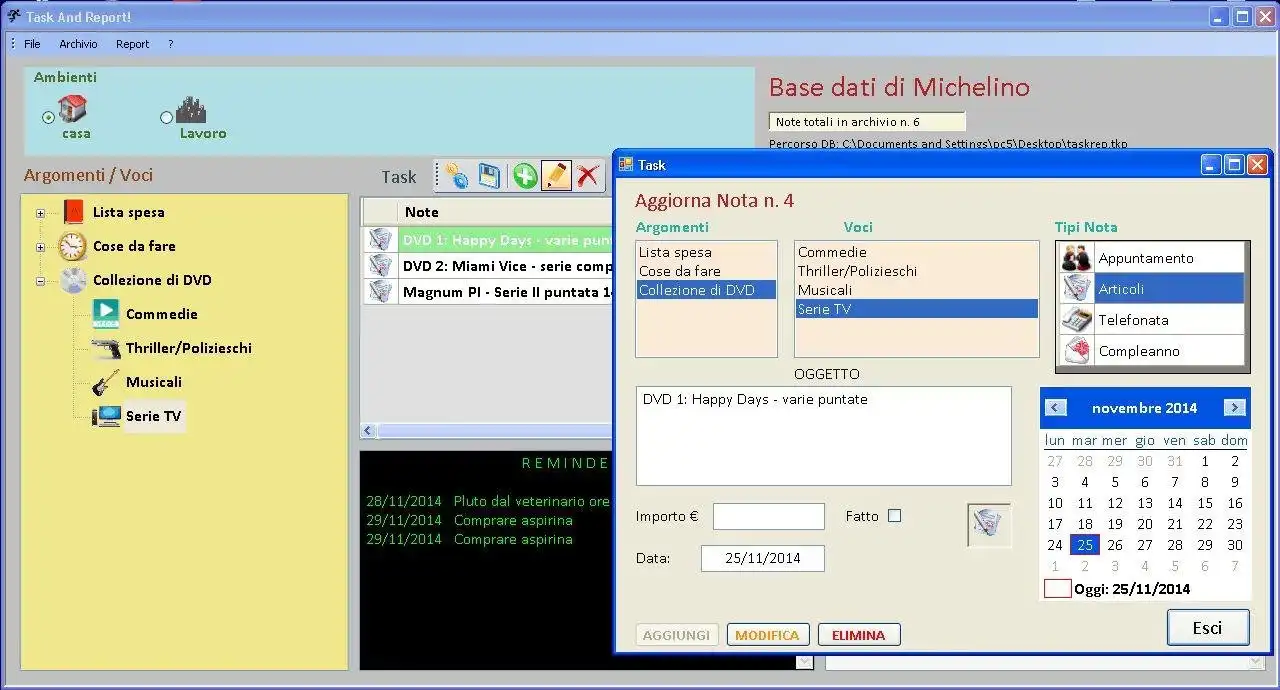1280x690 pixels.
Task: Click the Appuntamento people icon
Action: pyautogui.click(x=1076, y=258)
